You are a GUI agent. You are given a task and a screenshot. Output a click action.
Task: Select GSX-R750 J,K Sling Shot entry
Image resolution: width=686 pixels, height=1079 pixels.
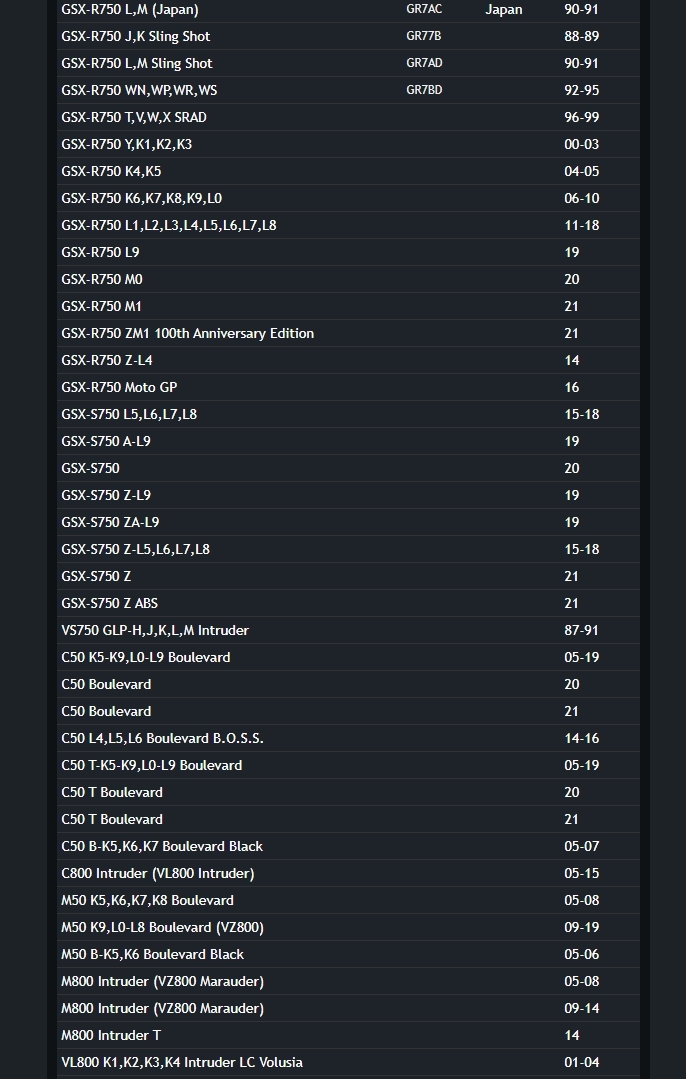[x=136, y=37]
